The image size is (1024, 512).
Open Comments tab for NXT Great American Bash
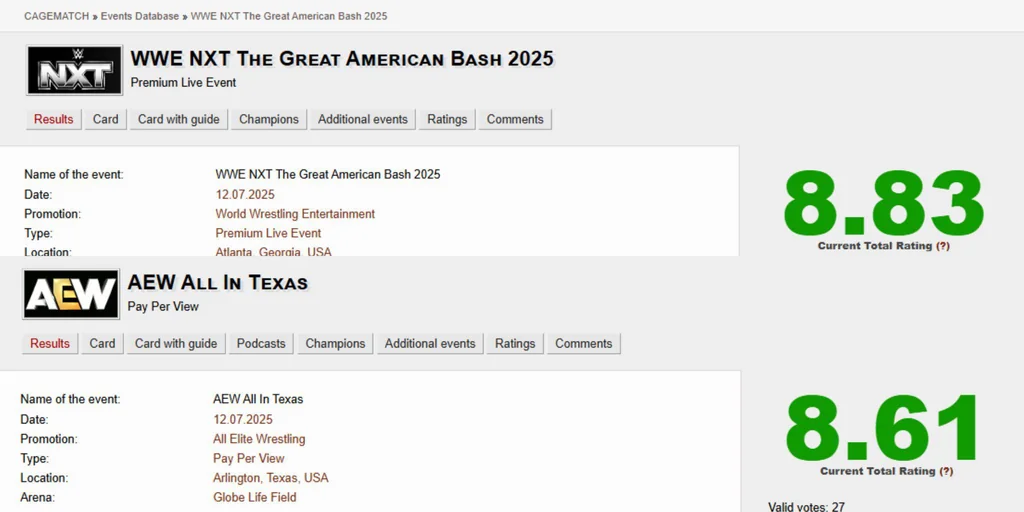515,120
